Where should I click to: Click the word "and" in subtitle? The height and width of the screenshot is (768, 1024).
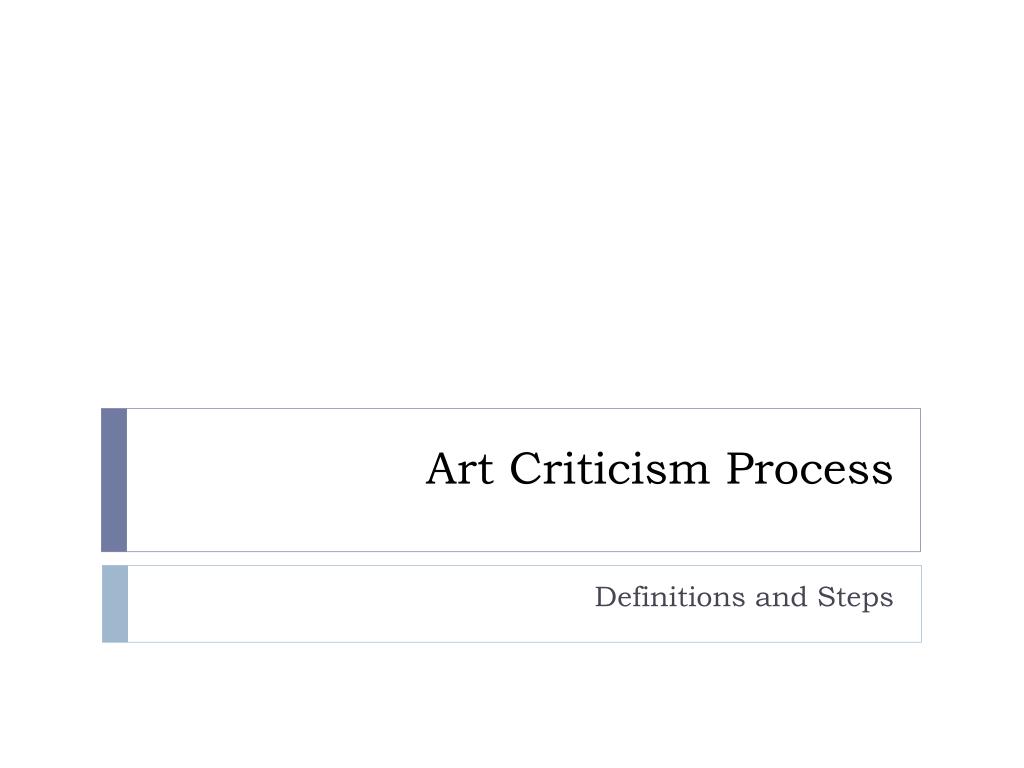pyautogui.click(x=781, y=598)
